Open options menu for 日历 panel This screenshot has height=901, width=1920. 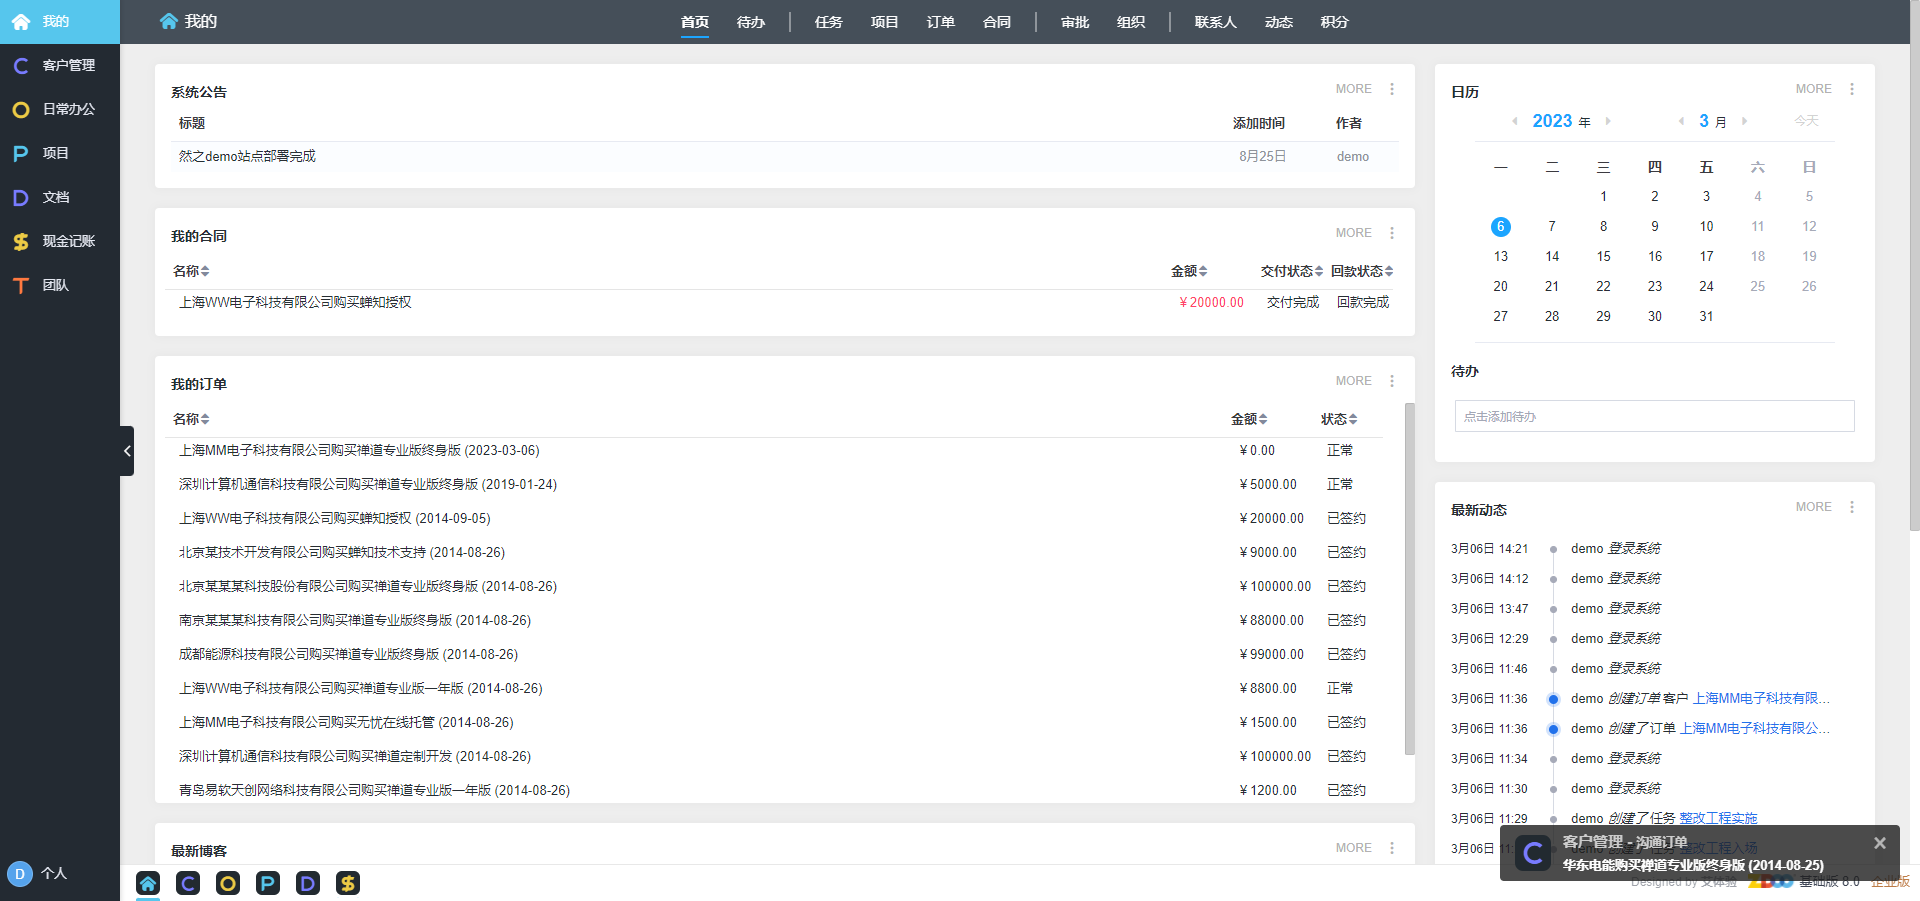tap(1852, 89)
